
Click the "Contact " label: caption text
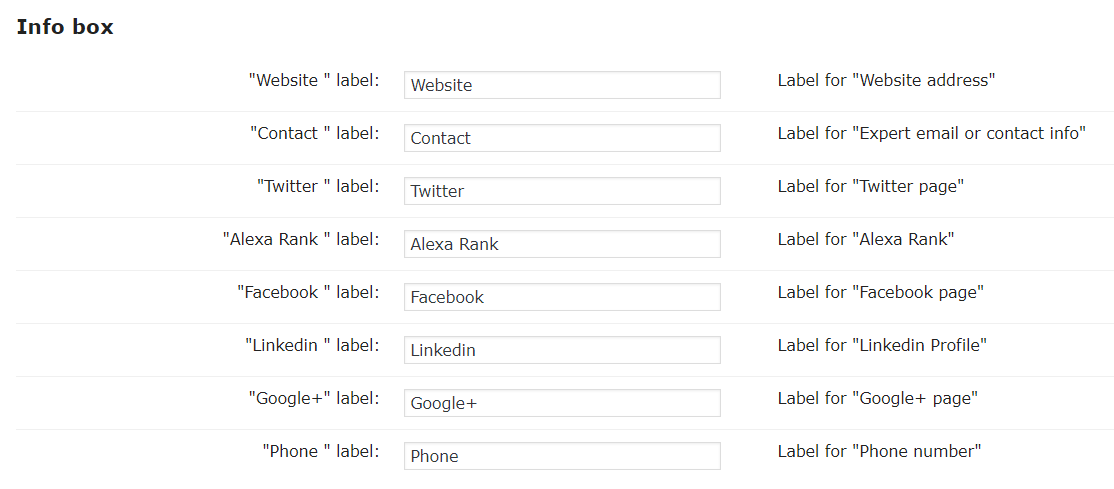coord(315,133)
